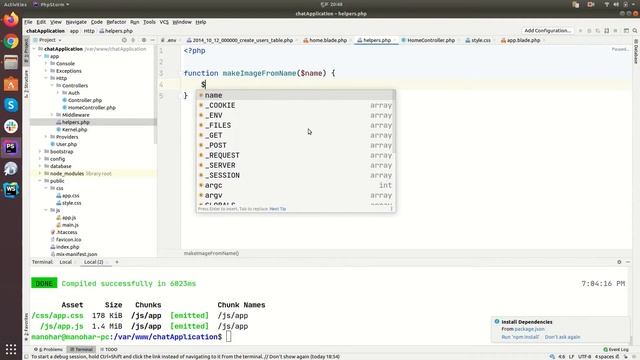
Task: Open Slack from the dock
Action: pos(11,126)
